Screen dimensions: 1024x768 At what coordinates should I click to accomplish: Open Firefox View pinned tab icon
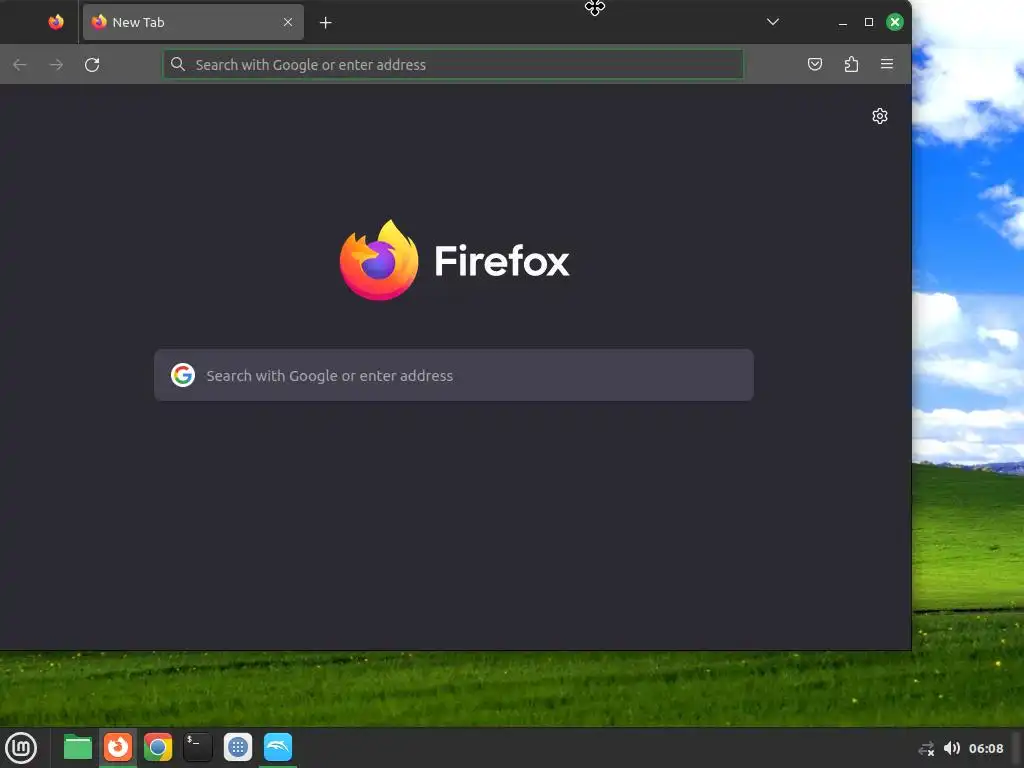[x=56, y=22]
